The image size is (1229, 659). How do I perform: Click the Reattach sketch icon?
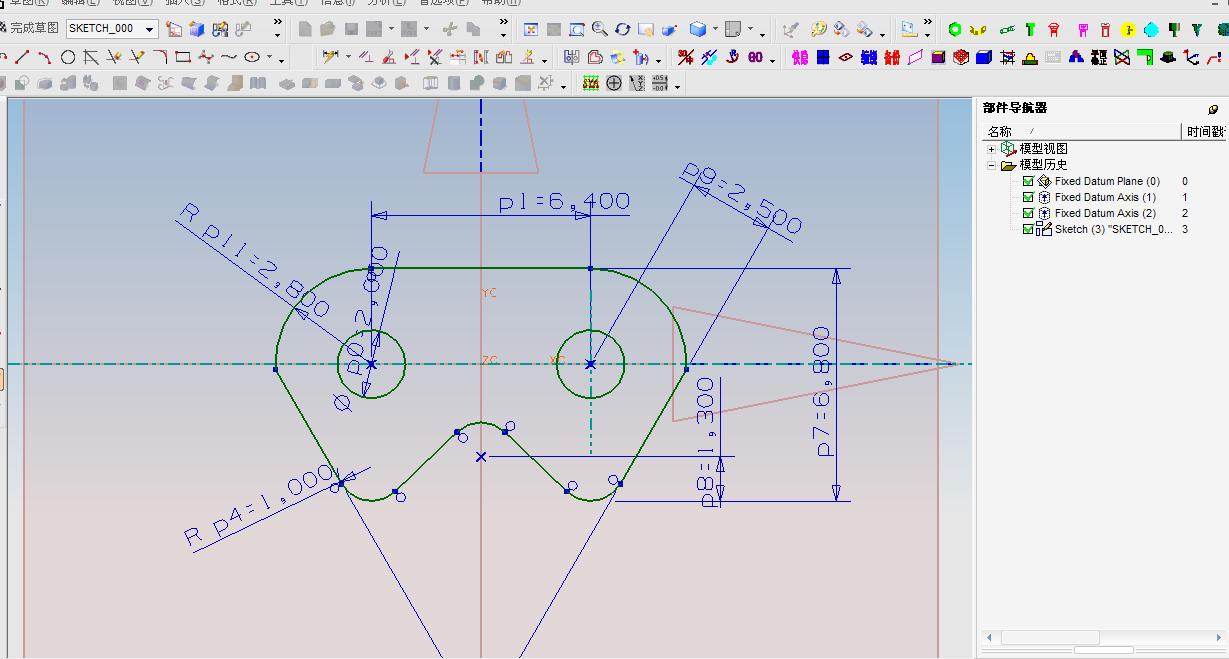tap(221, 29)
